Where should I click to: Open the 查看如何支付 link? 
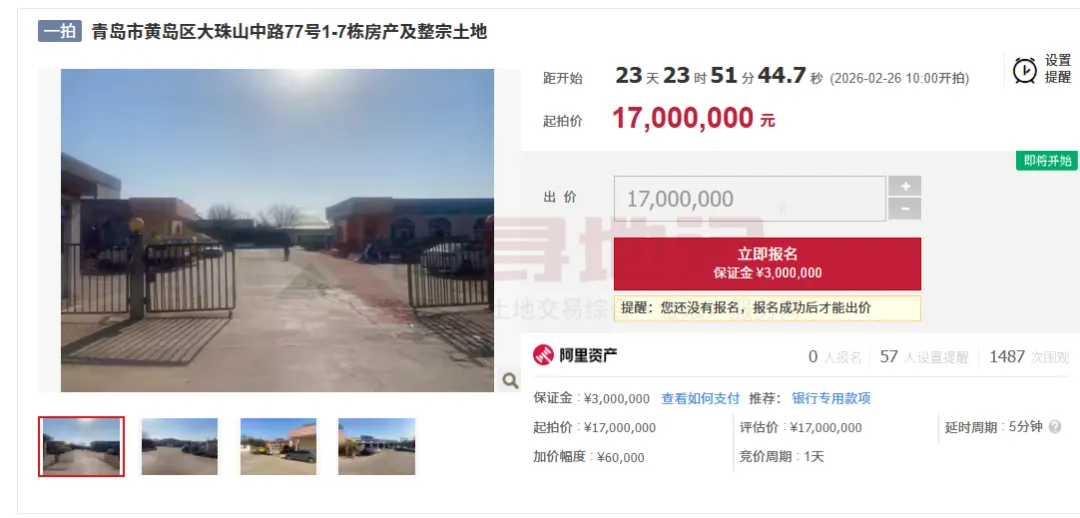coord(700,398)
